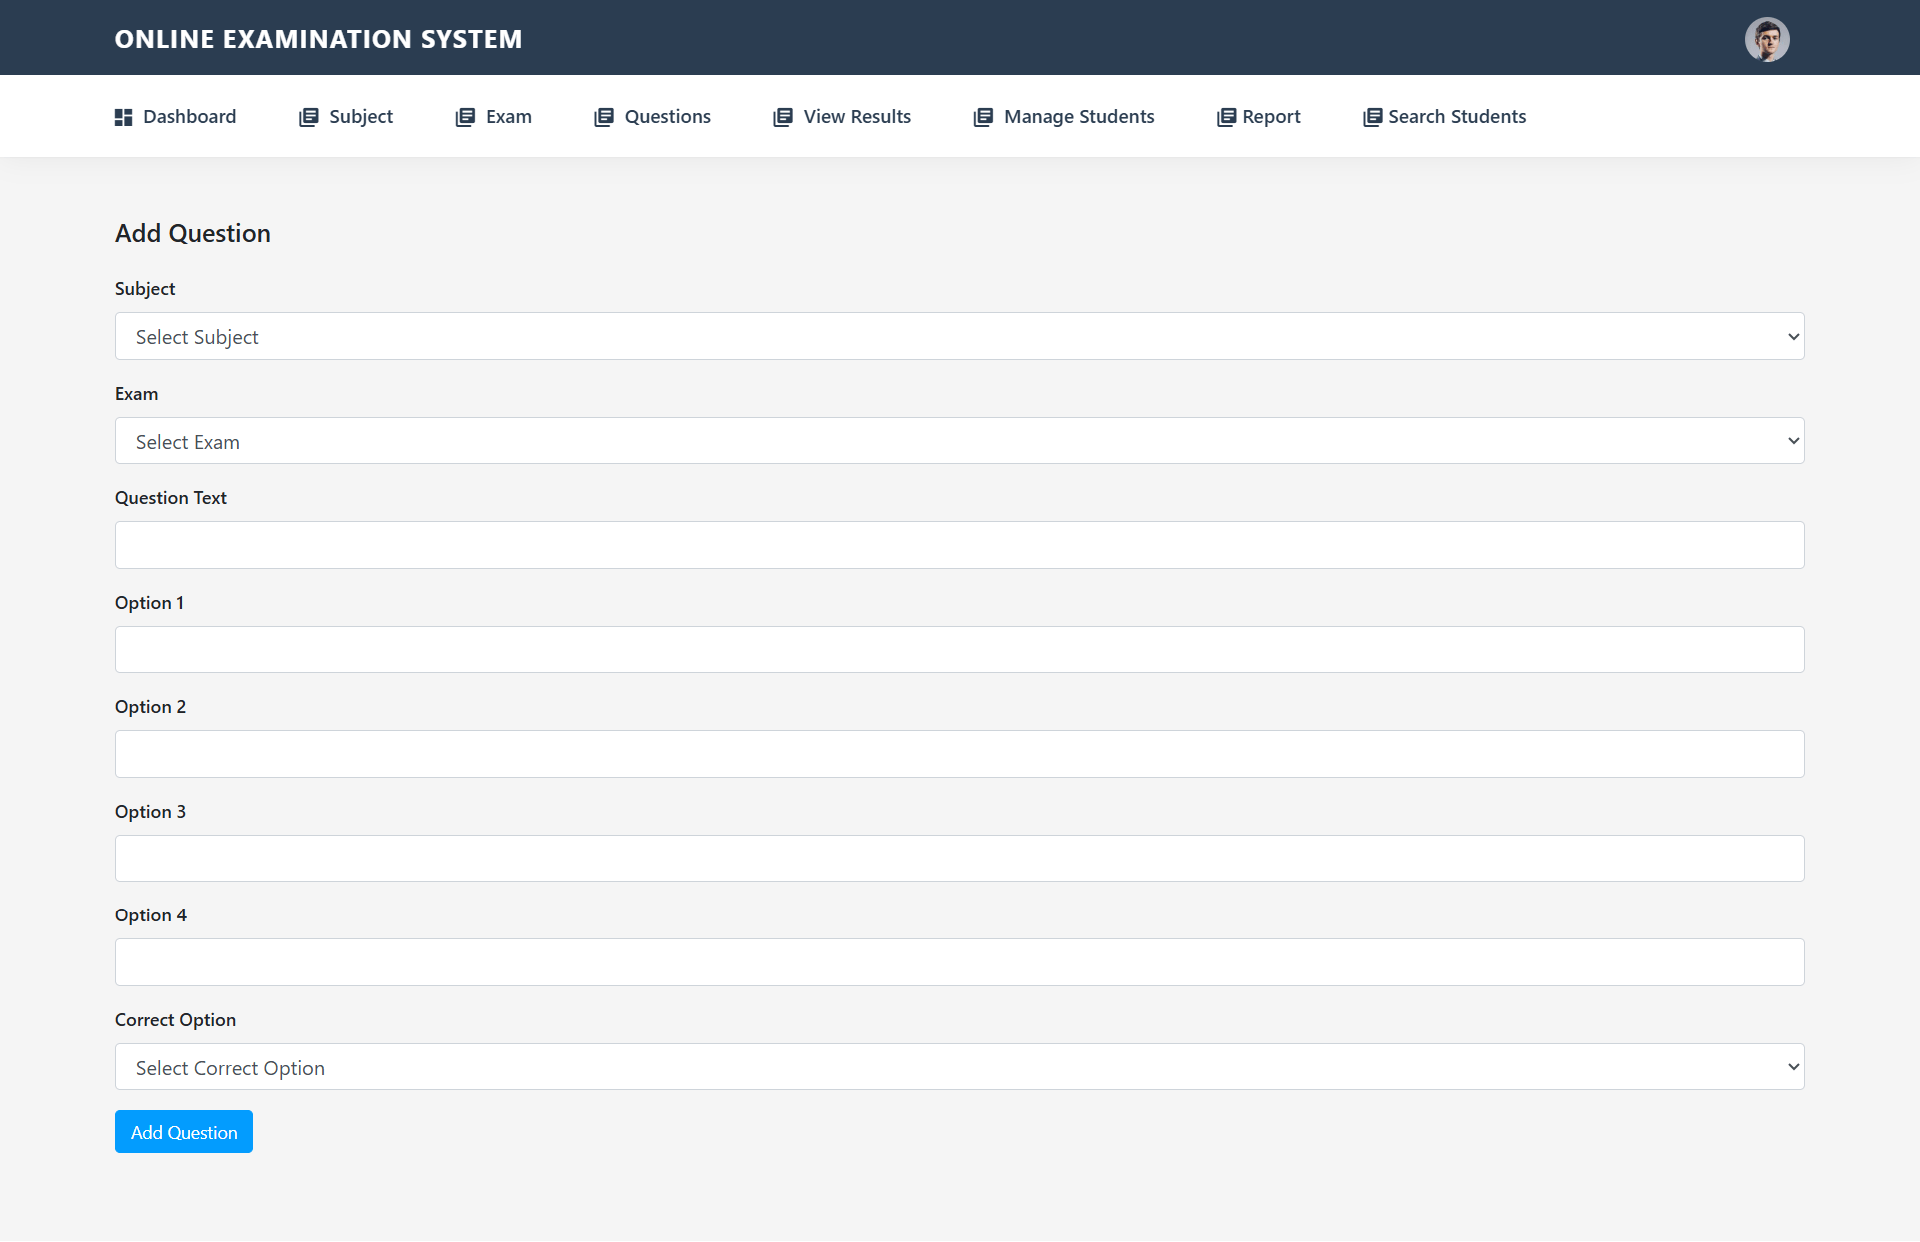Open the Report menu item
The width and height of the screenshot is (1920, 1242).
pyautogui.click(x=1270, y=117)
